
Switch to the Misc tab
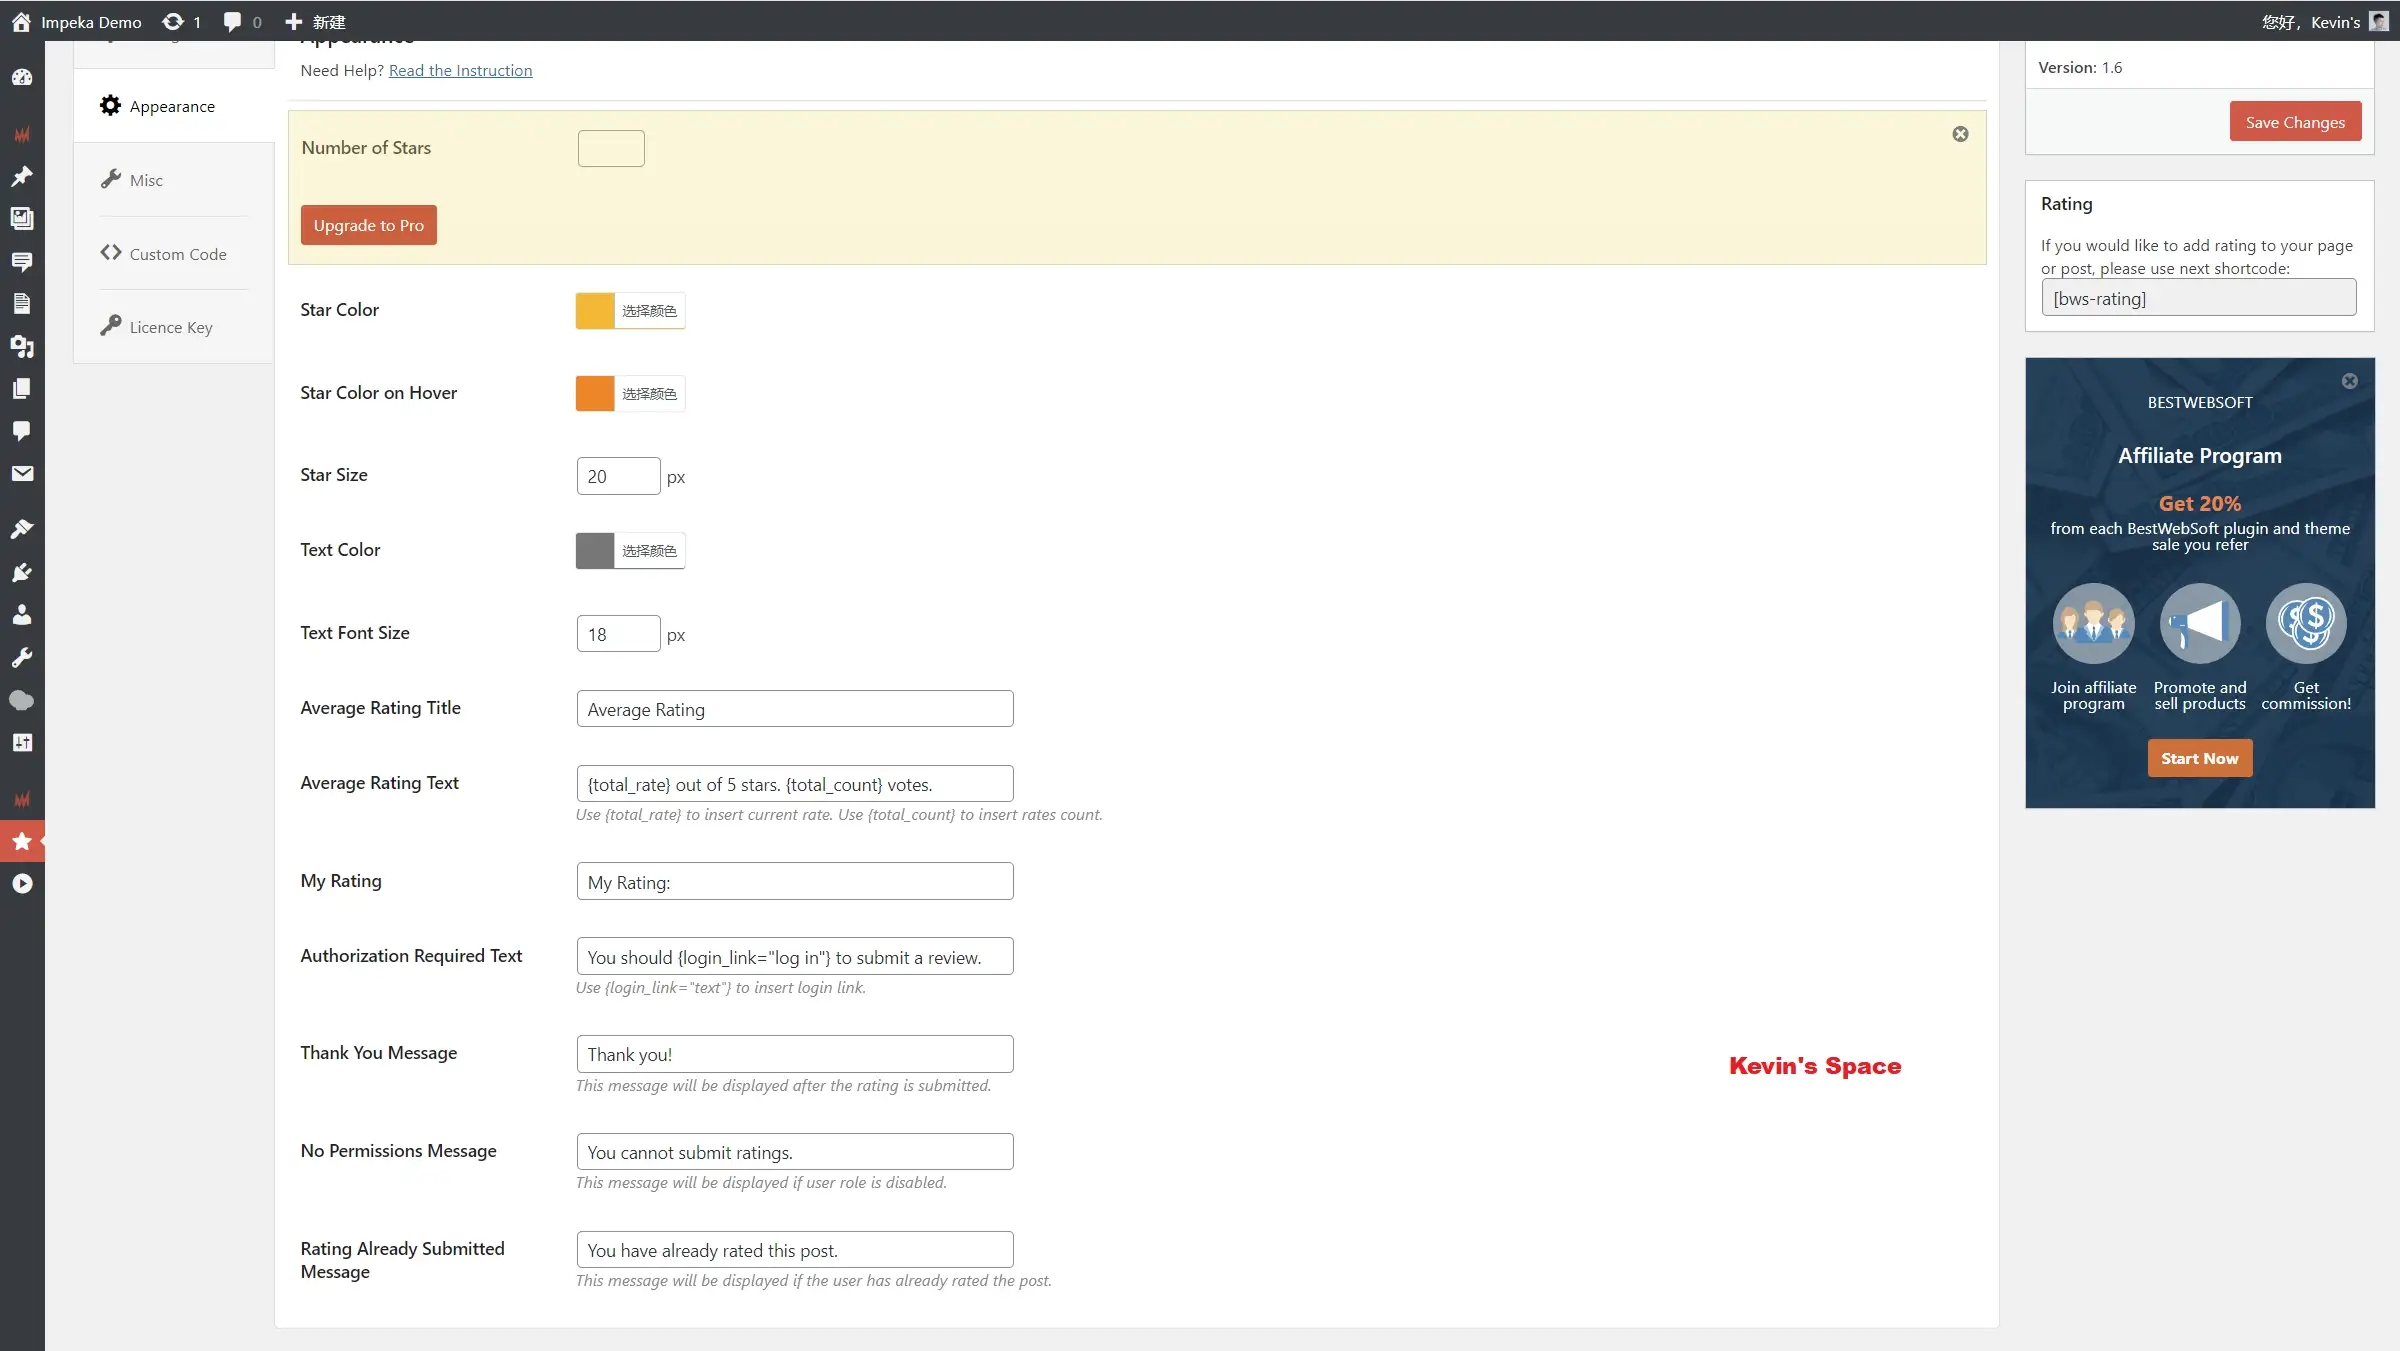[x=146, y=180]
